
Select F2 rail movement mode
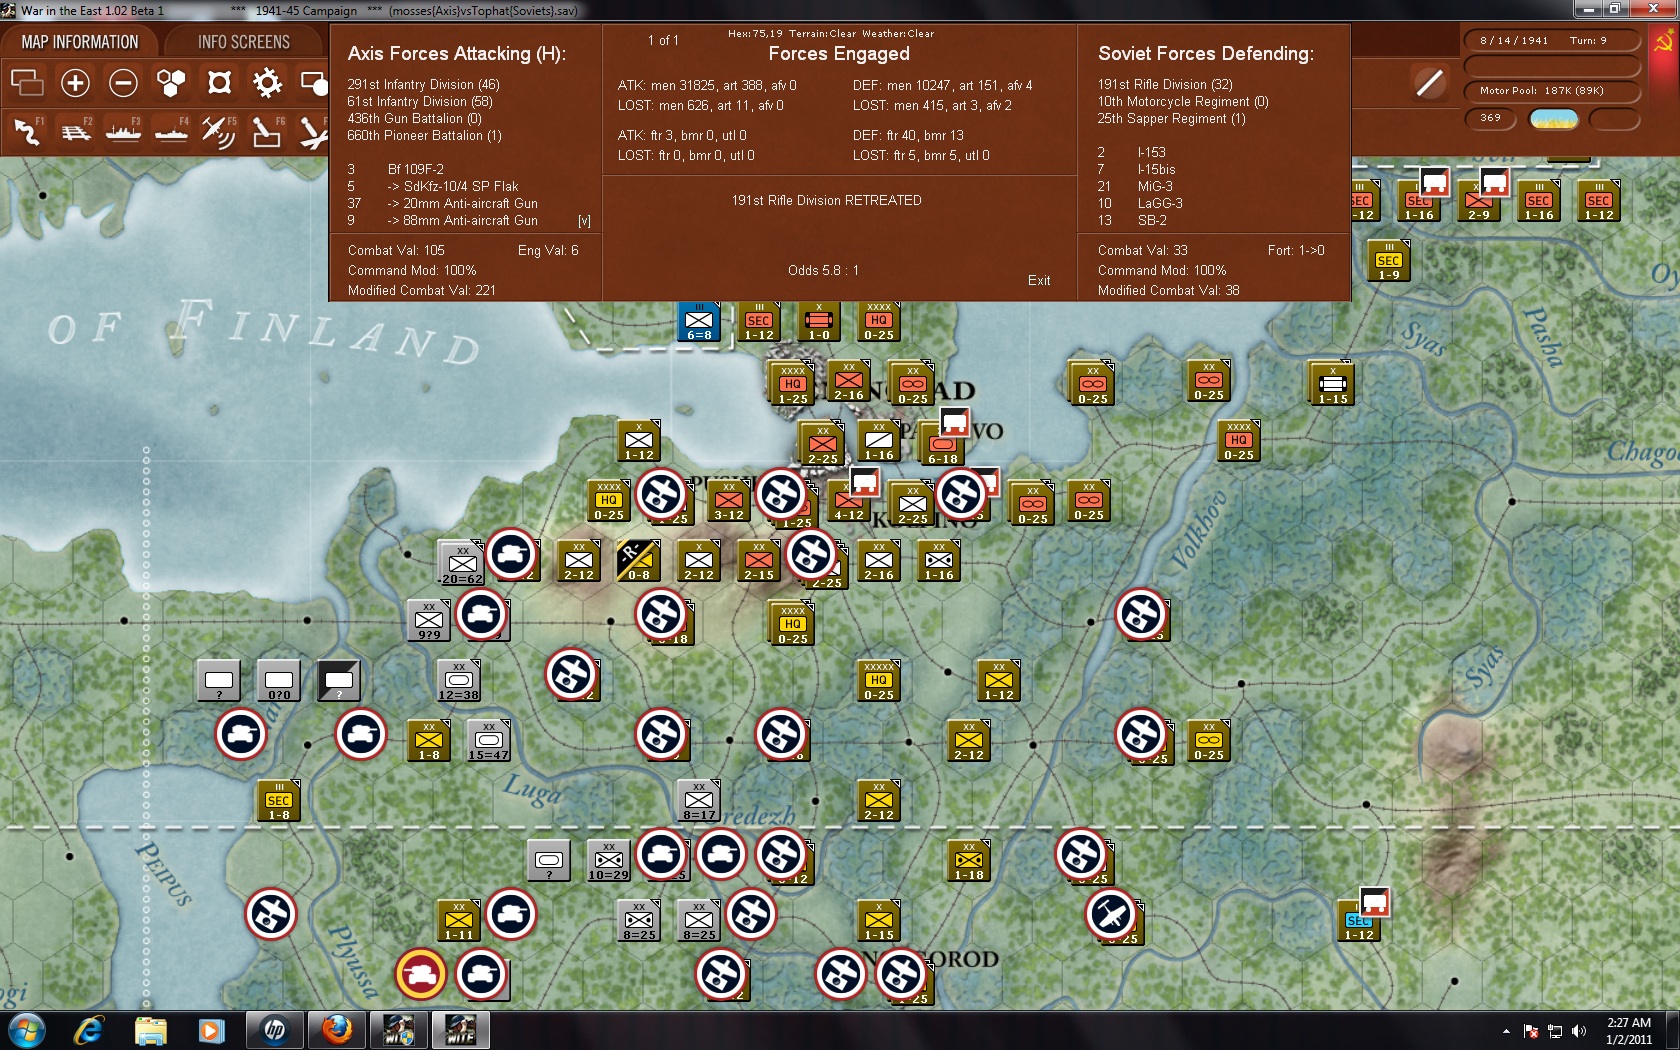tap(75, 132)
